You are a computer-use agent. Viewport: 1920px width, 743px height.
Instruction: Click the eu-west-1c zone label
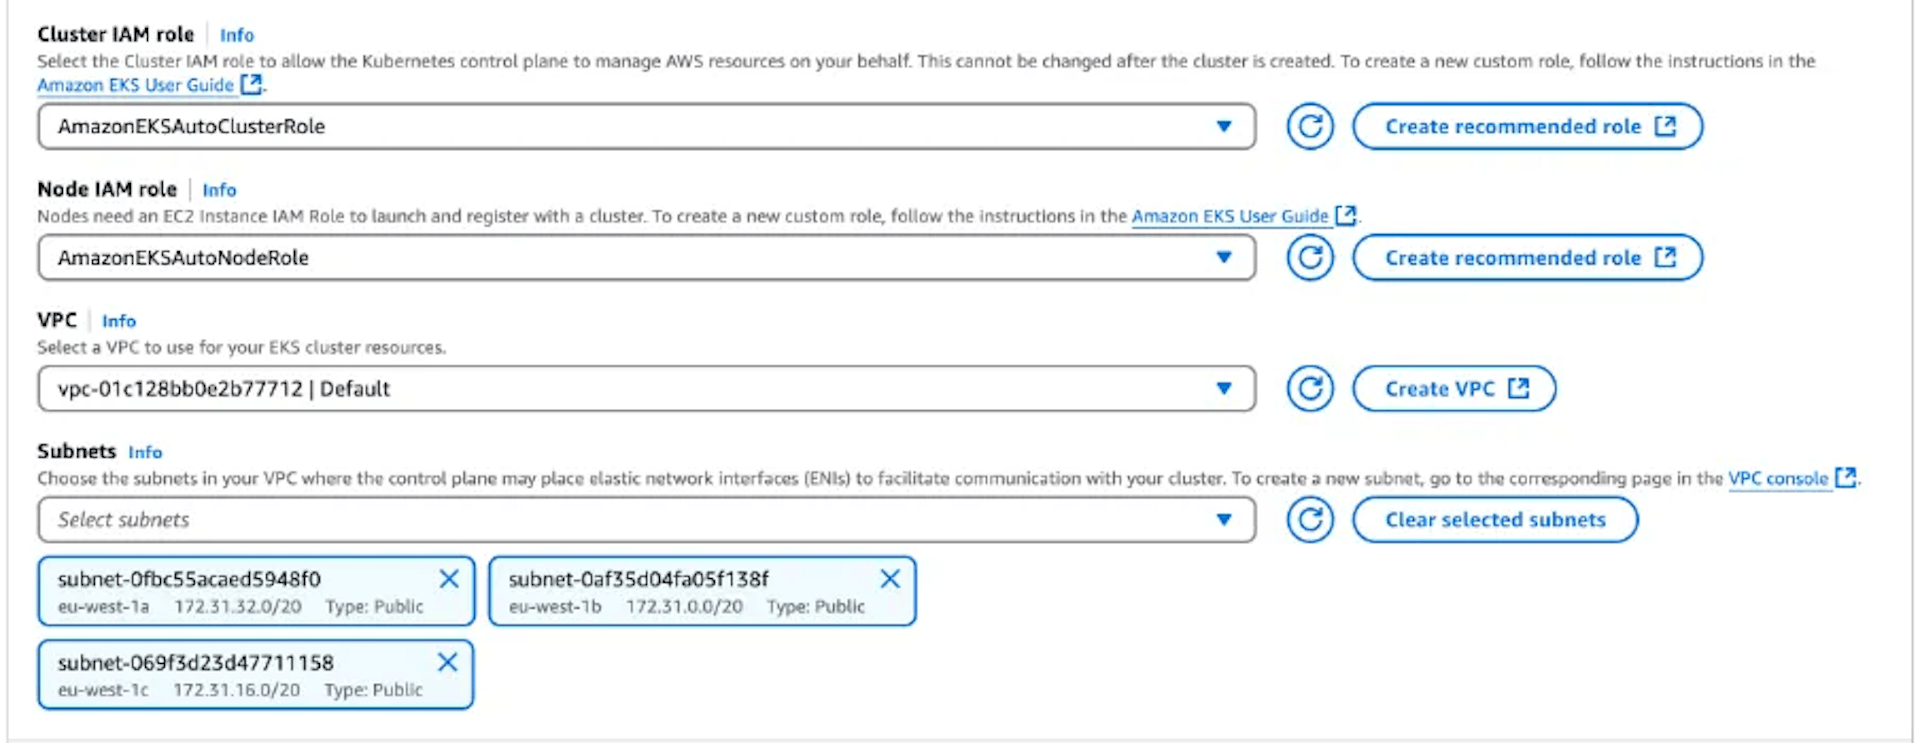click(x=103, y=690)
